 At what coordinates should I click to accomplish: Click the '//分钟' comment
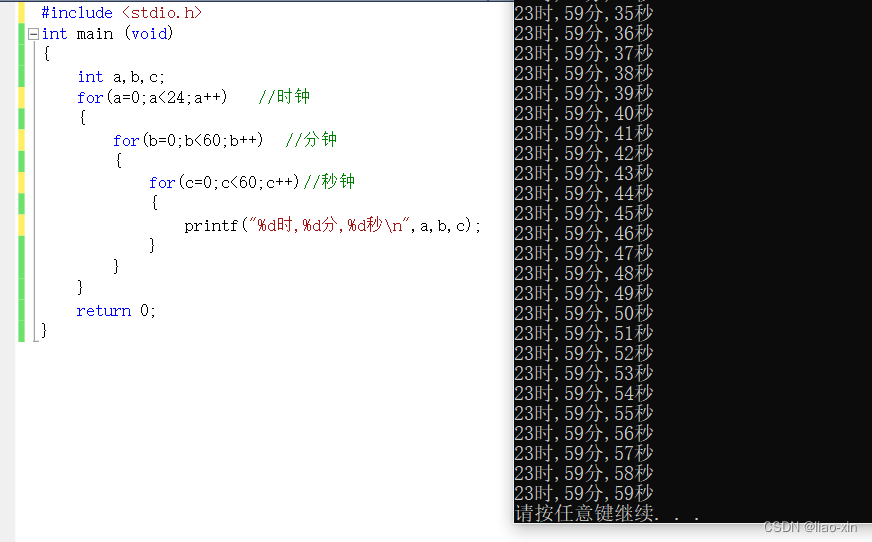311,140
